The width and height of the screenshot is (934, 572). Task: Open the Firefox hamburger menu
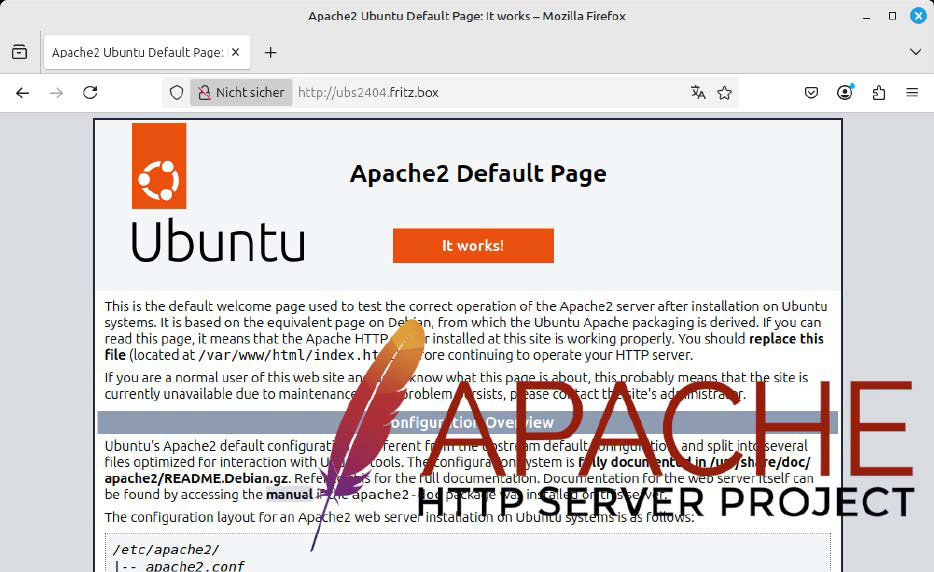coord(912,92)
